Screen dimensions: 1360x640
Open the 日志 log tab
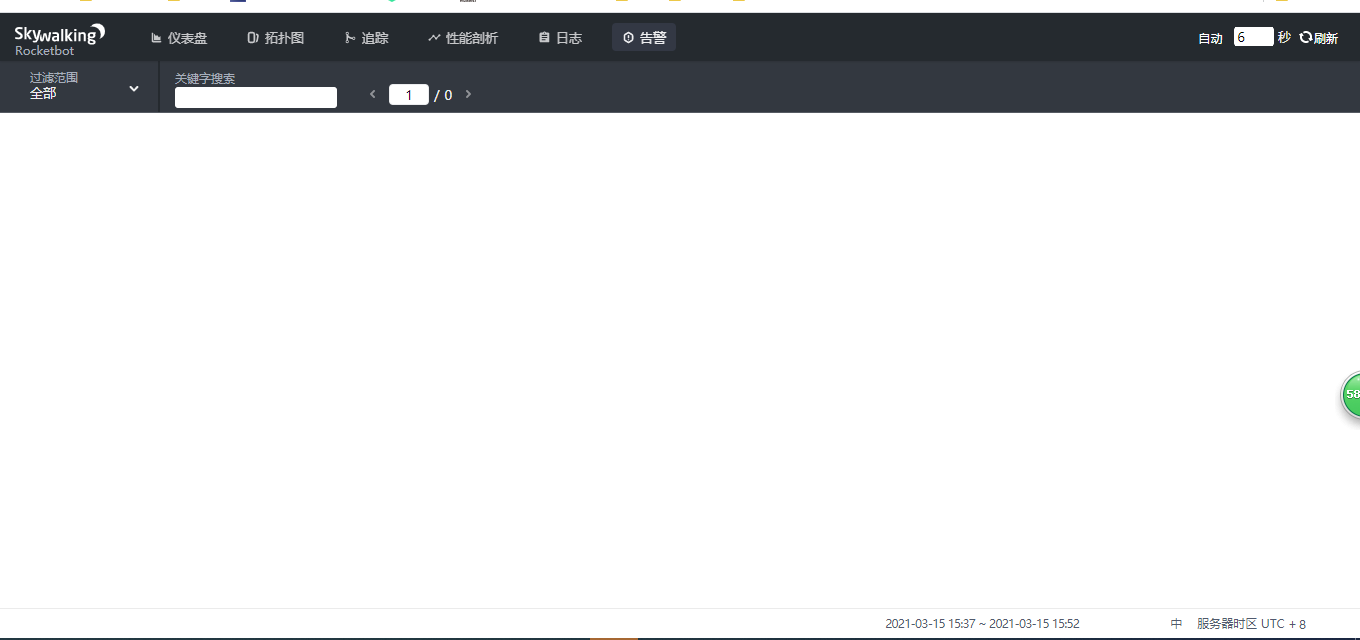point(560,38)
